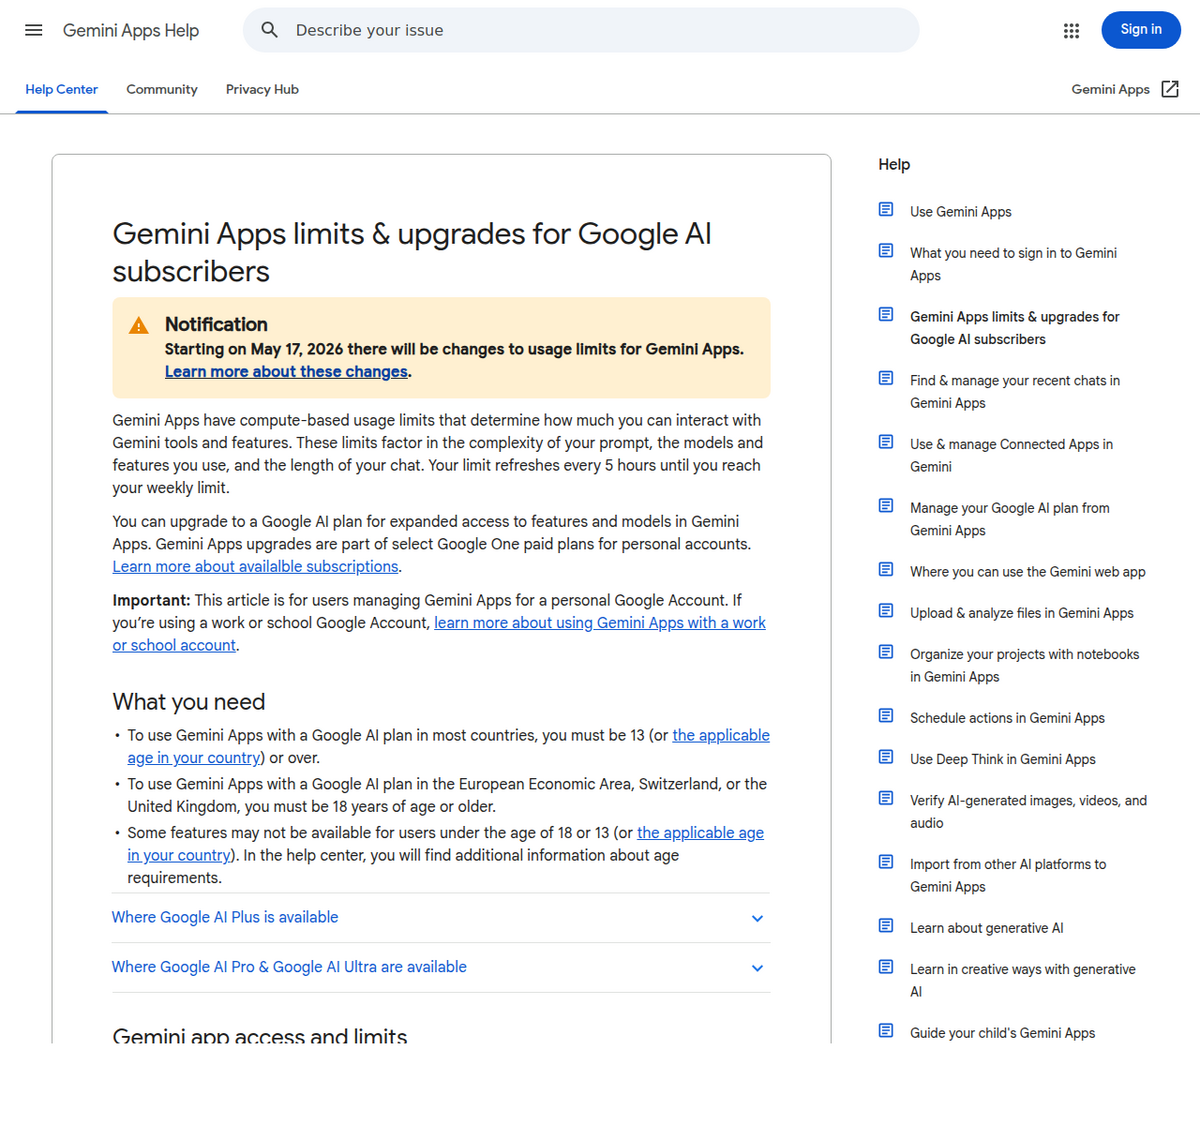Open Manage your Google AI plan article
Screen dimensions: 1200x1125
coord(1010,519)
